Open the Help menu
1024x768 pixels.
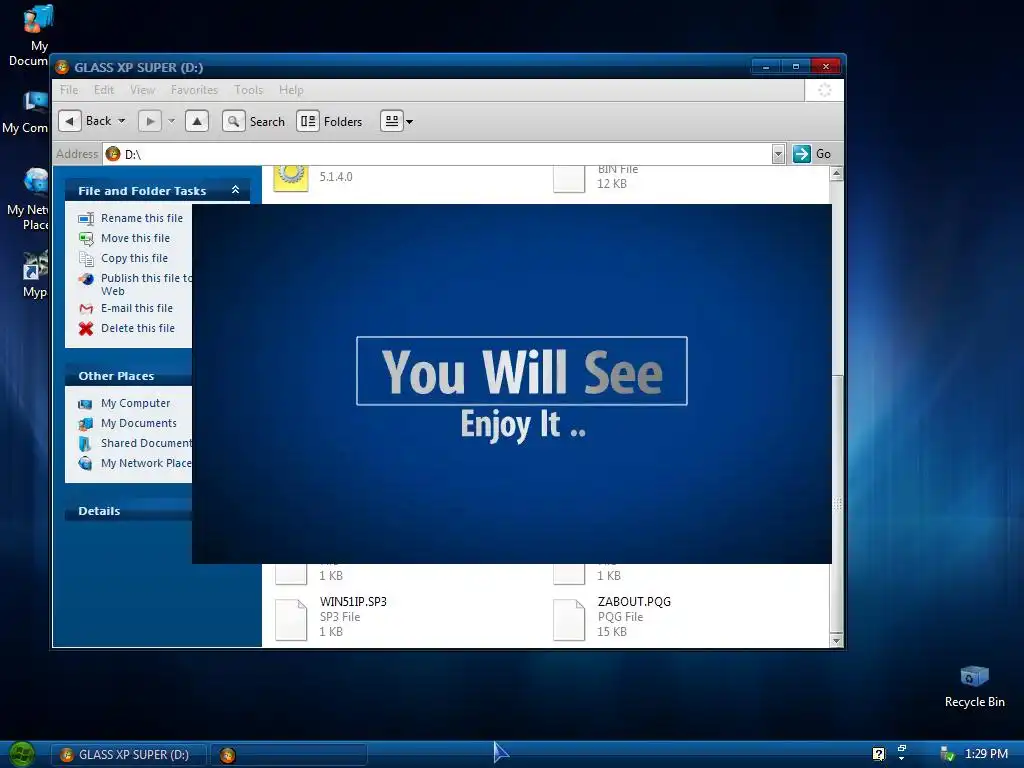tap(291, 90)
